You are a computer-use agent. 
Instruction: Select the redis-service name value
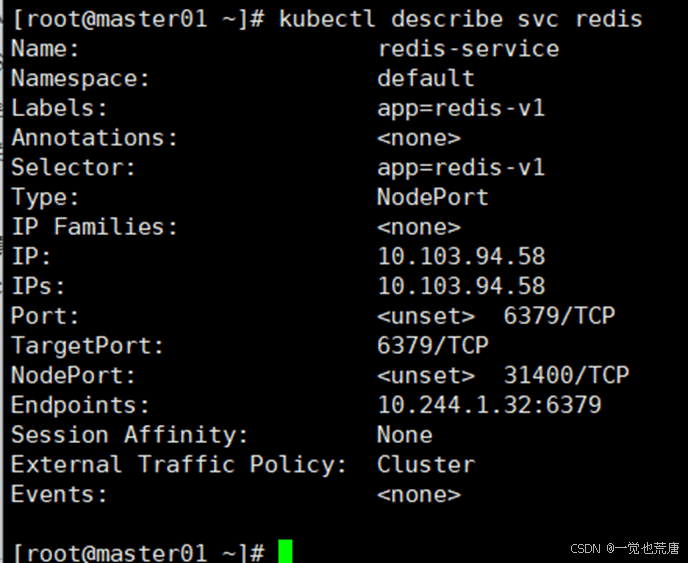467,49
